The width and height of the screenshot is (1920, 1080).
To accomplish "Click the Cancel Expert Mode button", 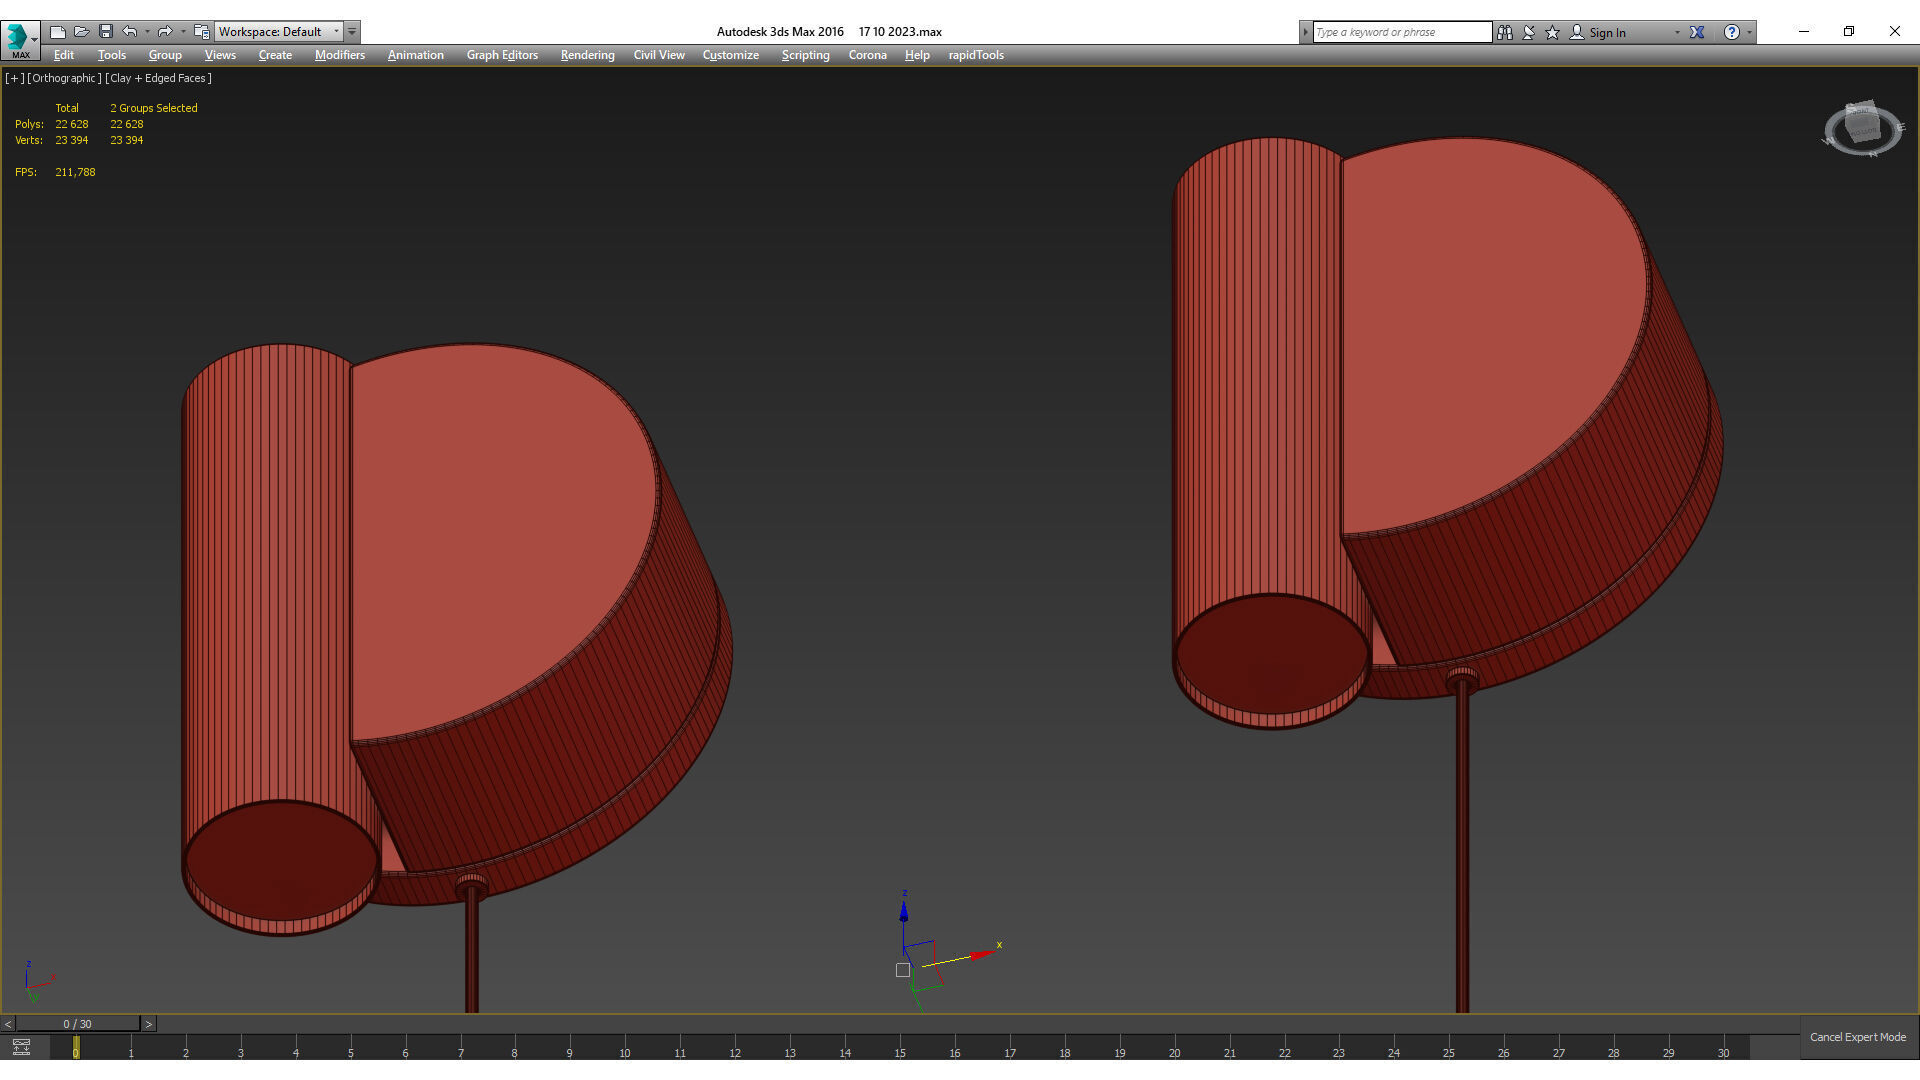I will click(1858, 1037).
